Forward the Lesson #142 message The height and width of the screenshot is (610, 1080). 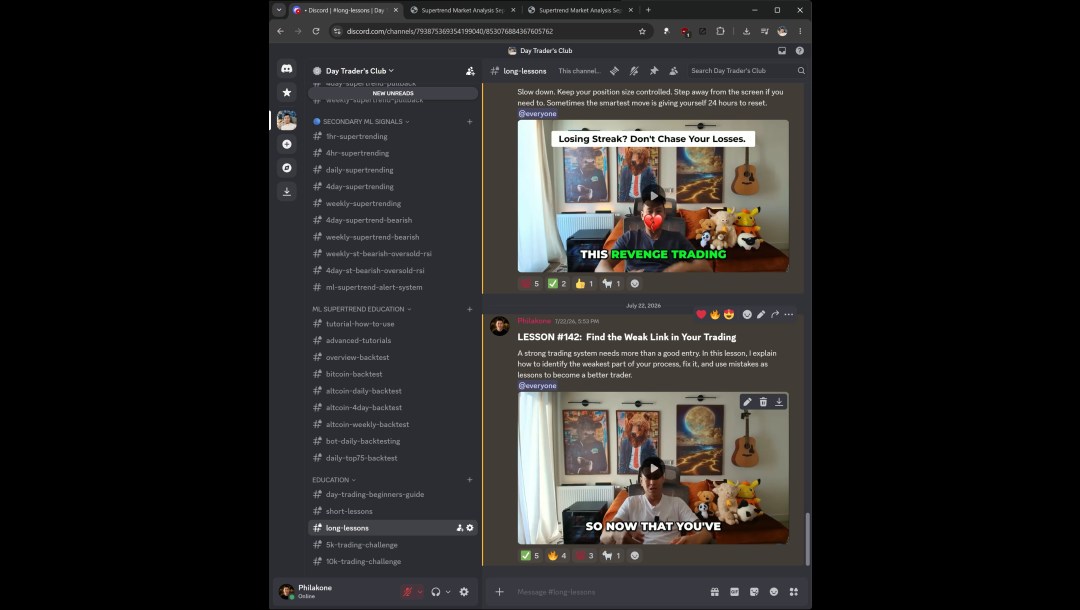tap(775, 315)
